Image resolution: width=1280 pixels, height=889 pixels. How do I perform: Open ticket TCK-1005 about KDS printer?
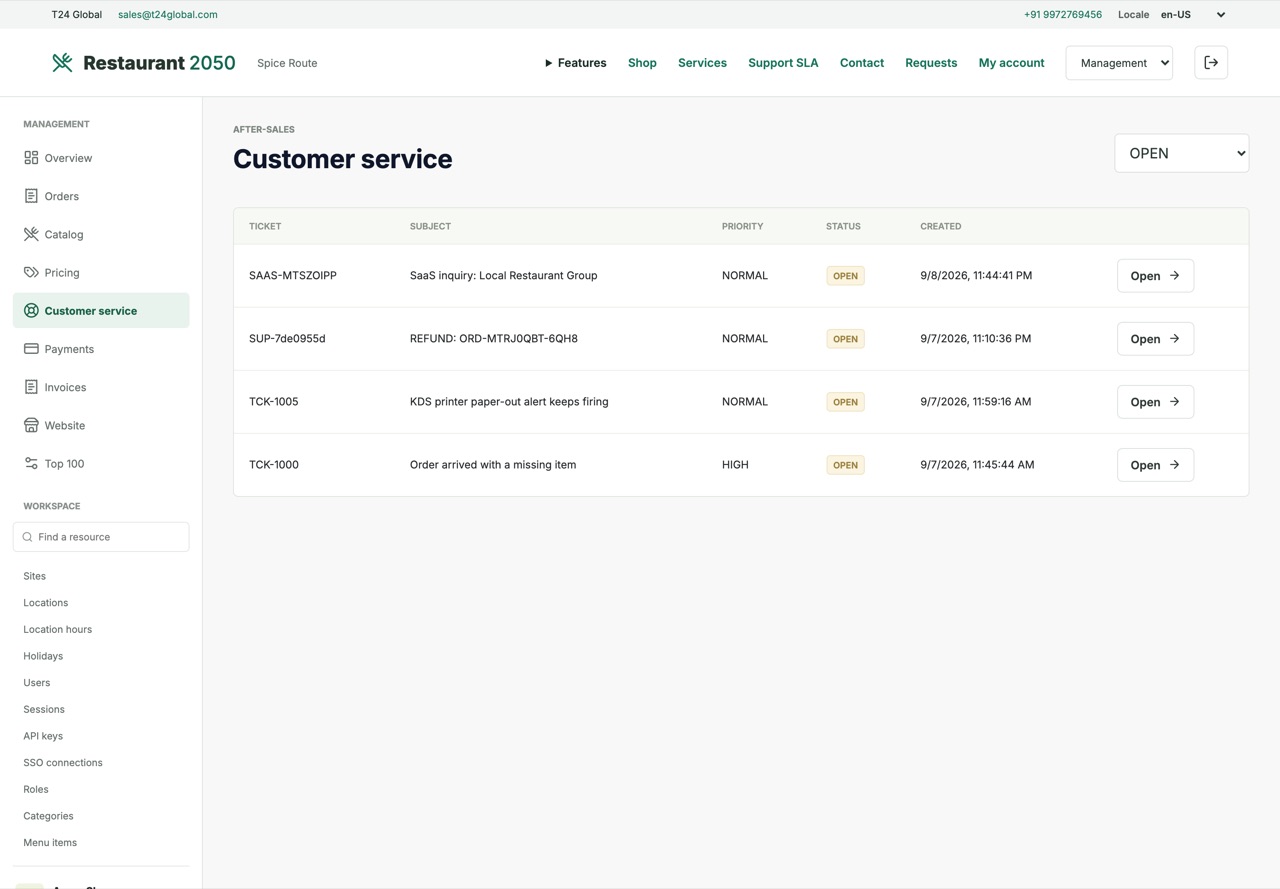tap(1155, 402)
